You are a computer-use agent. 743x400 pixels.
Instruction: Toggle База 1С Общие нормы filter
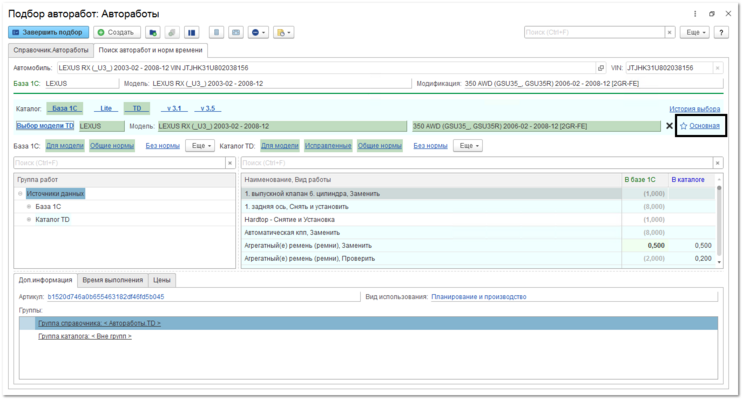[112, 145]
